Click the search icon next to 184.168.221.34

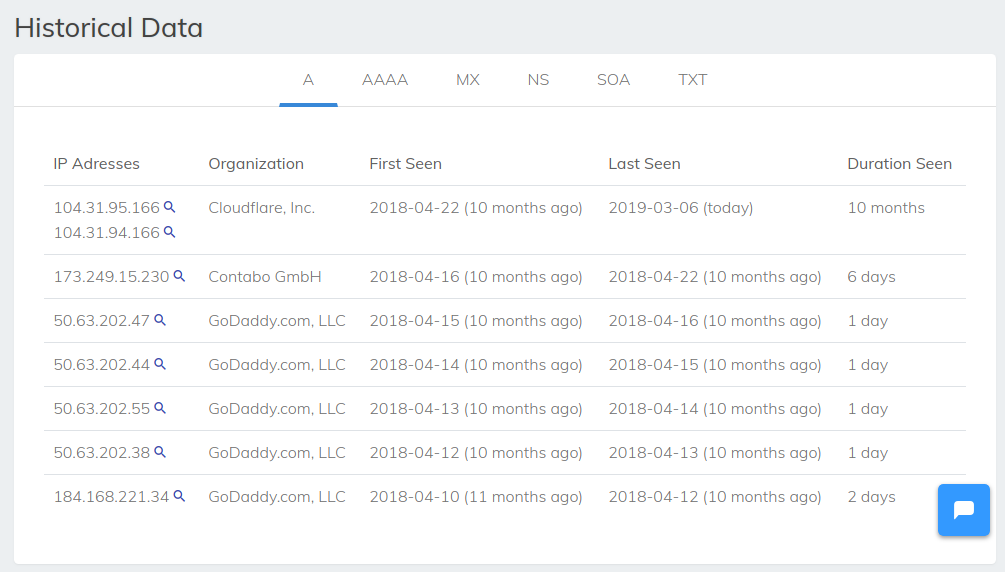pos(180,495)
